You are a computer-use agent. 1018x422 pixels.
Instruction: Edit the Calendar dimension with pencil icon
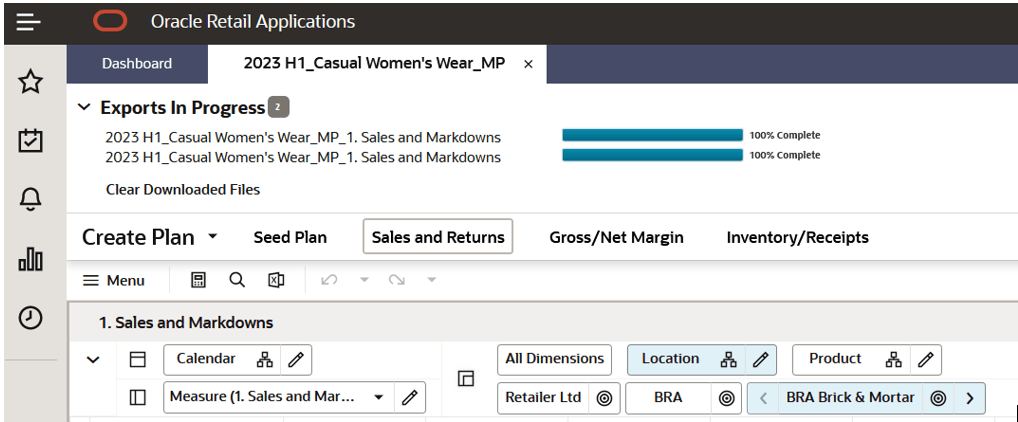pyautogui.click(x=296, y=359)
